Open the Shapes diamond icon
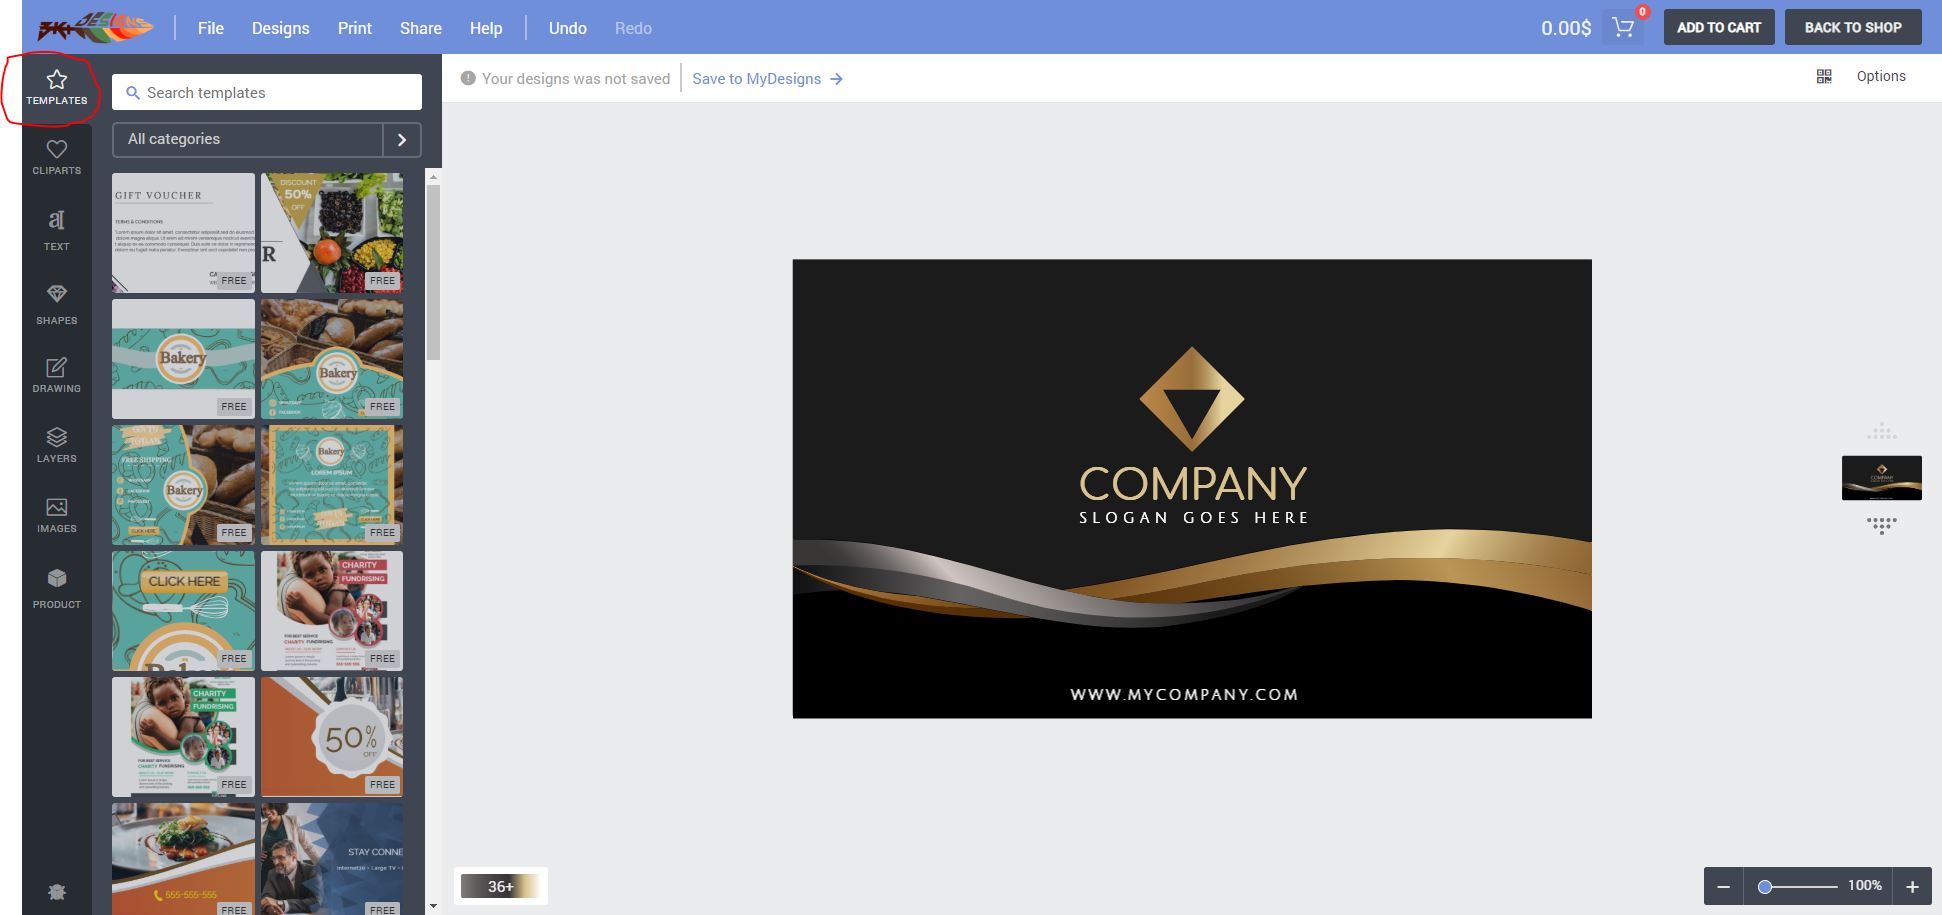 [x=57, y=304]
